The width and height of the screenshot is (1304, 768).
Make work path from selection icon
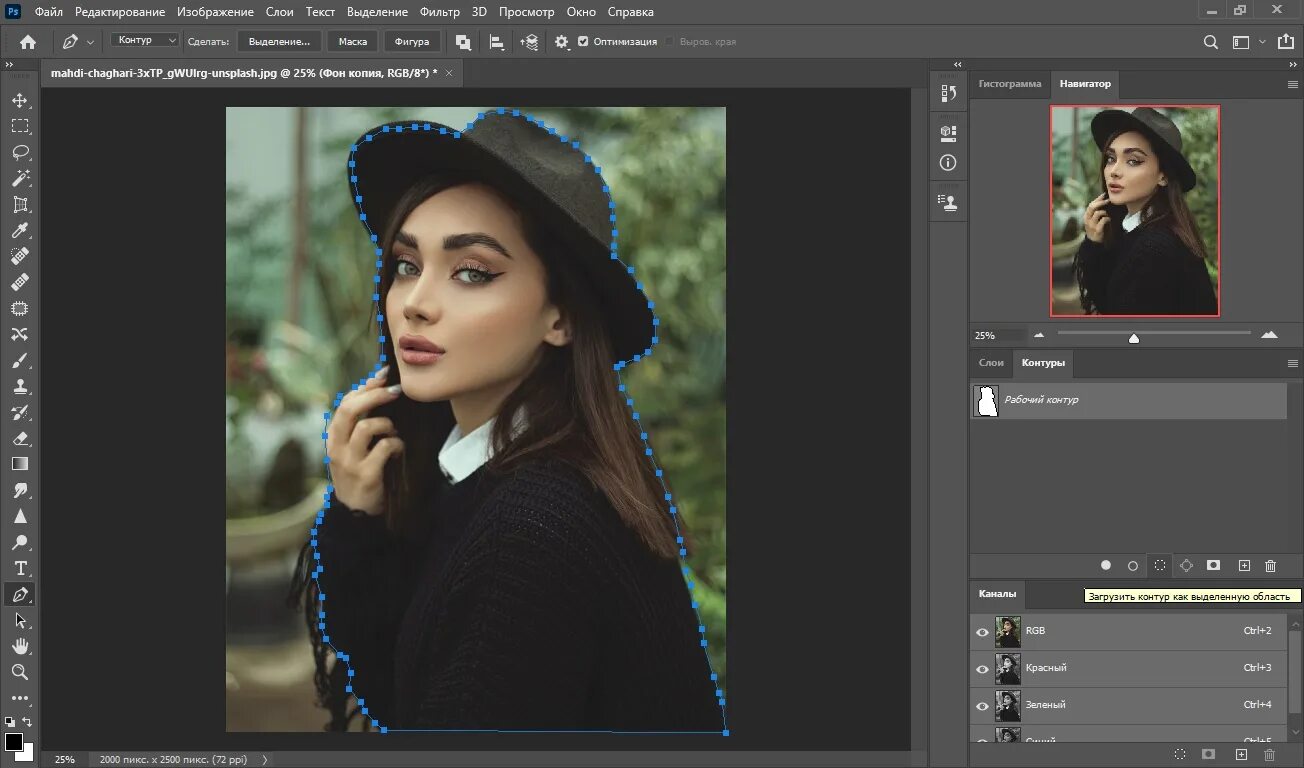(1186, 565)
